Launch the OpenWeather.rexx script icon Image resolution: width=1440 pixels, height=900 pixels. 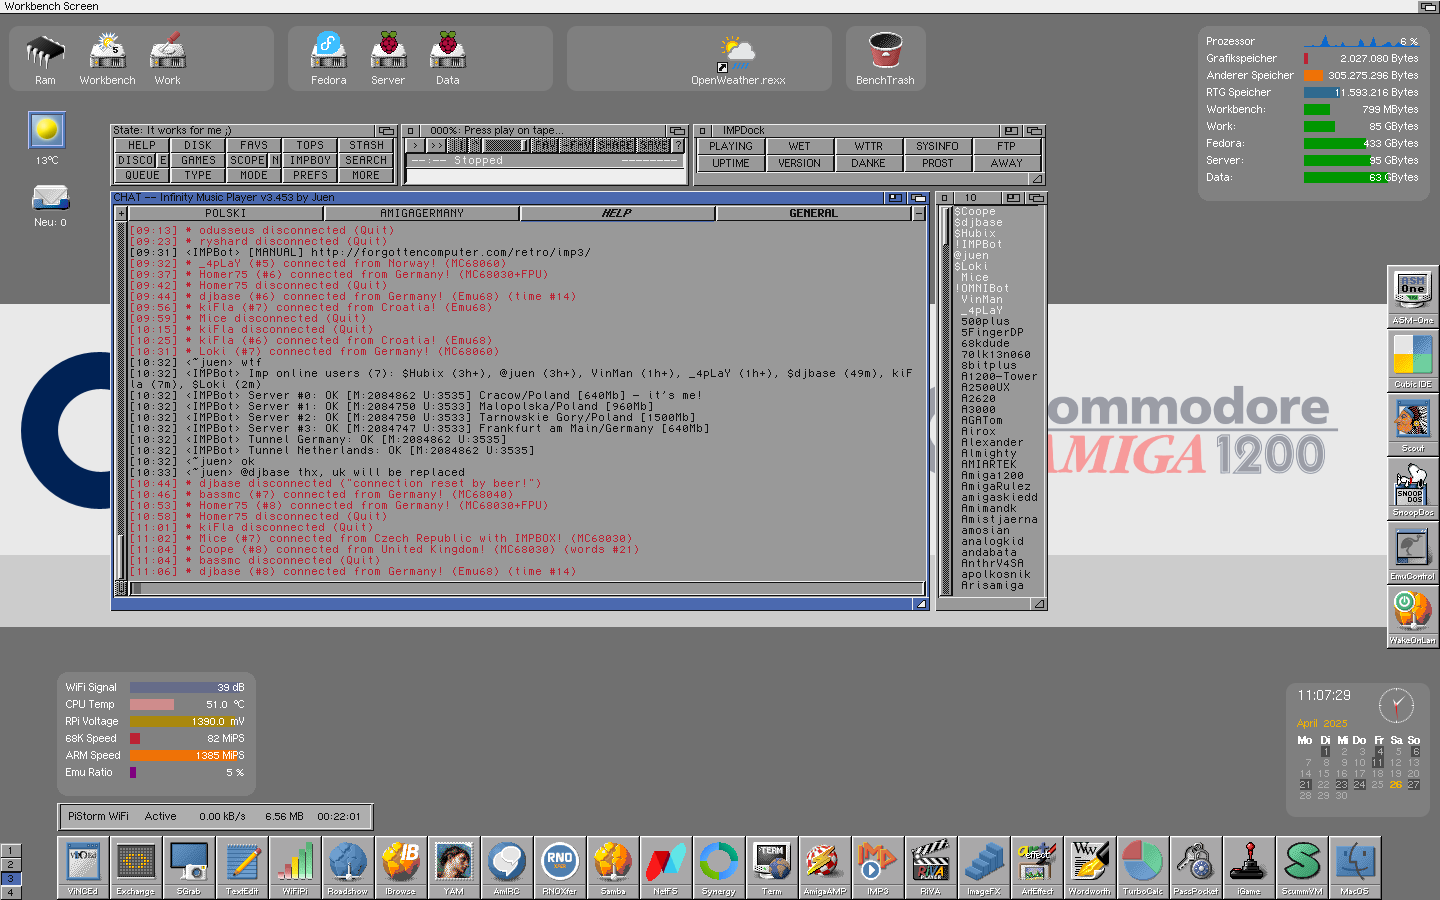pos(738,58)
